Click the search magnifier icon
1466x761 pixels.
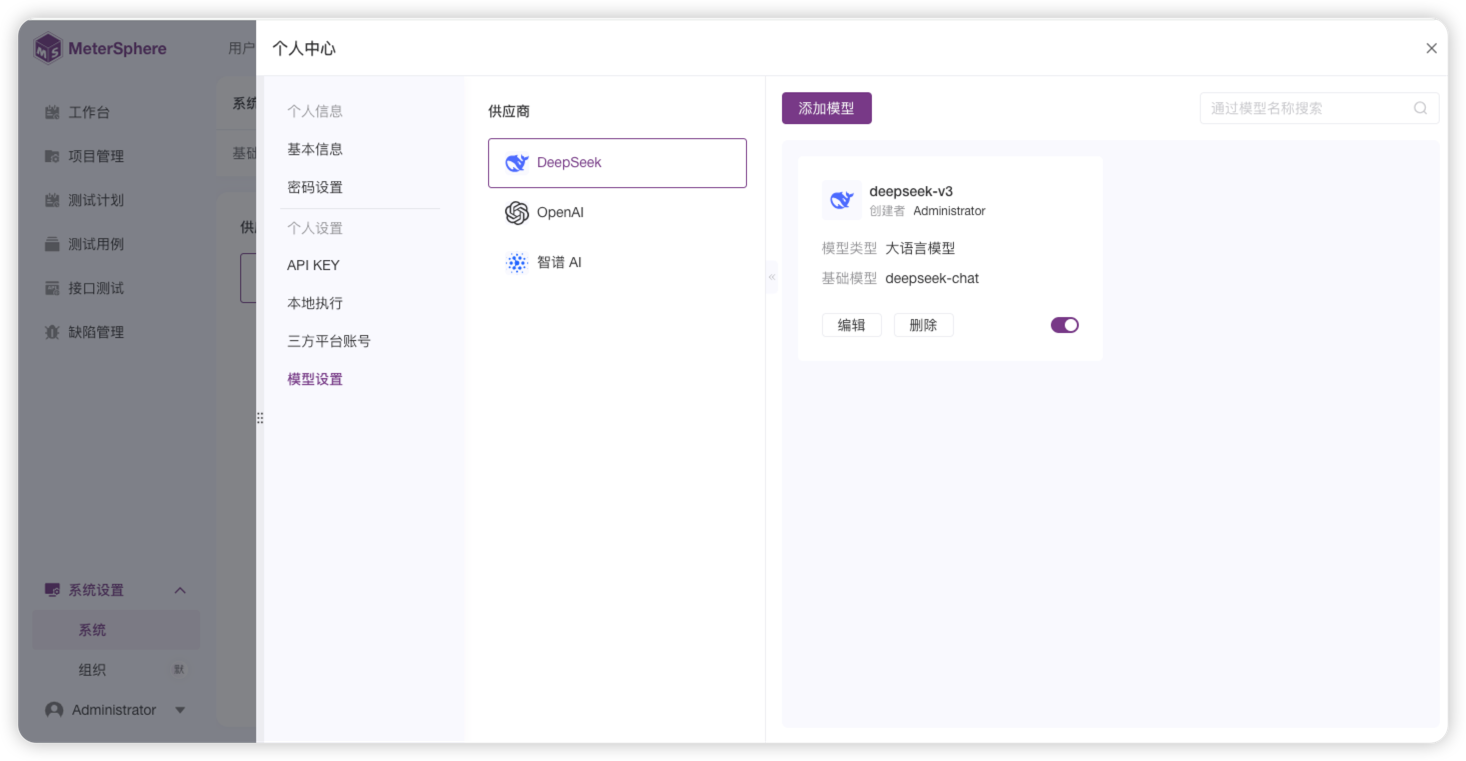click(1420, 108)
